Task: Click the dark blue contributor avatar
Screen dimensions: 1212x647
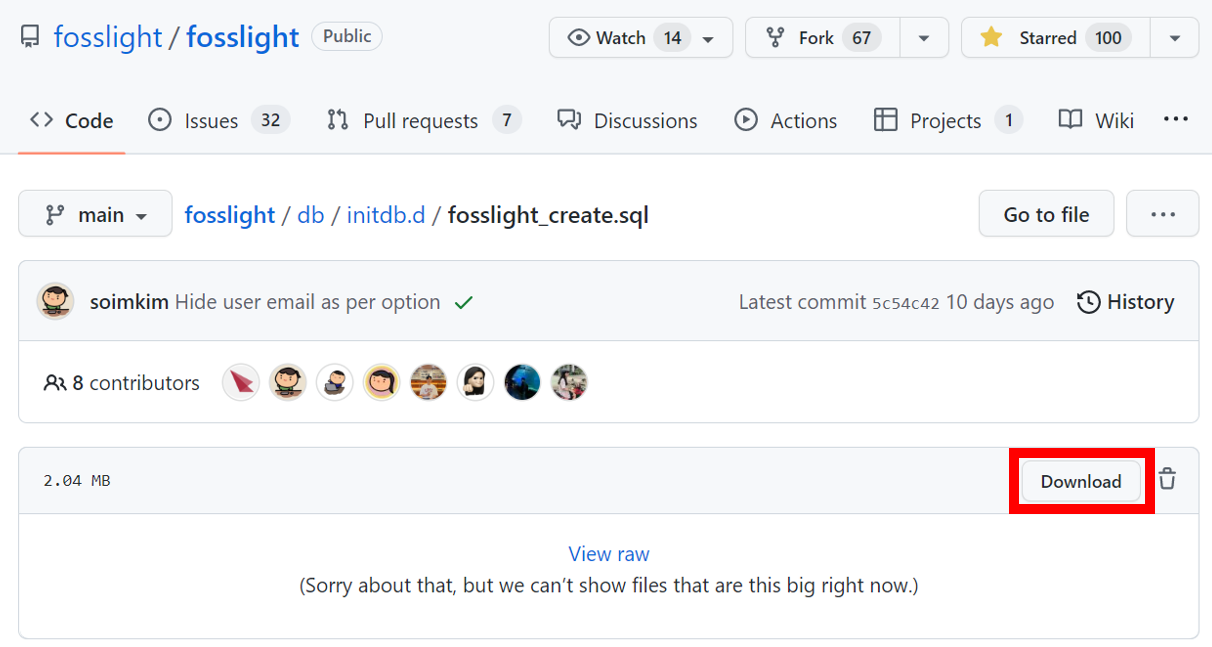Action: [x=522, y=382]
